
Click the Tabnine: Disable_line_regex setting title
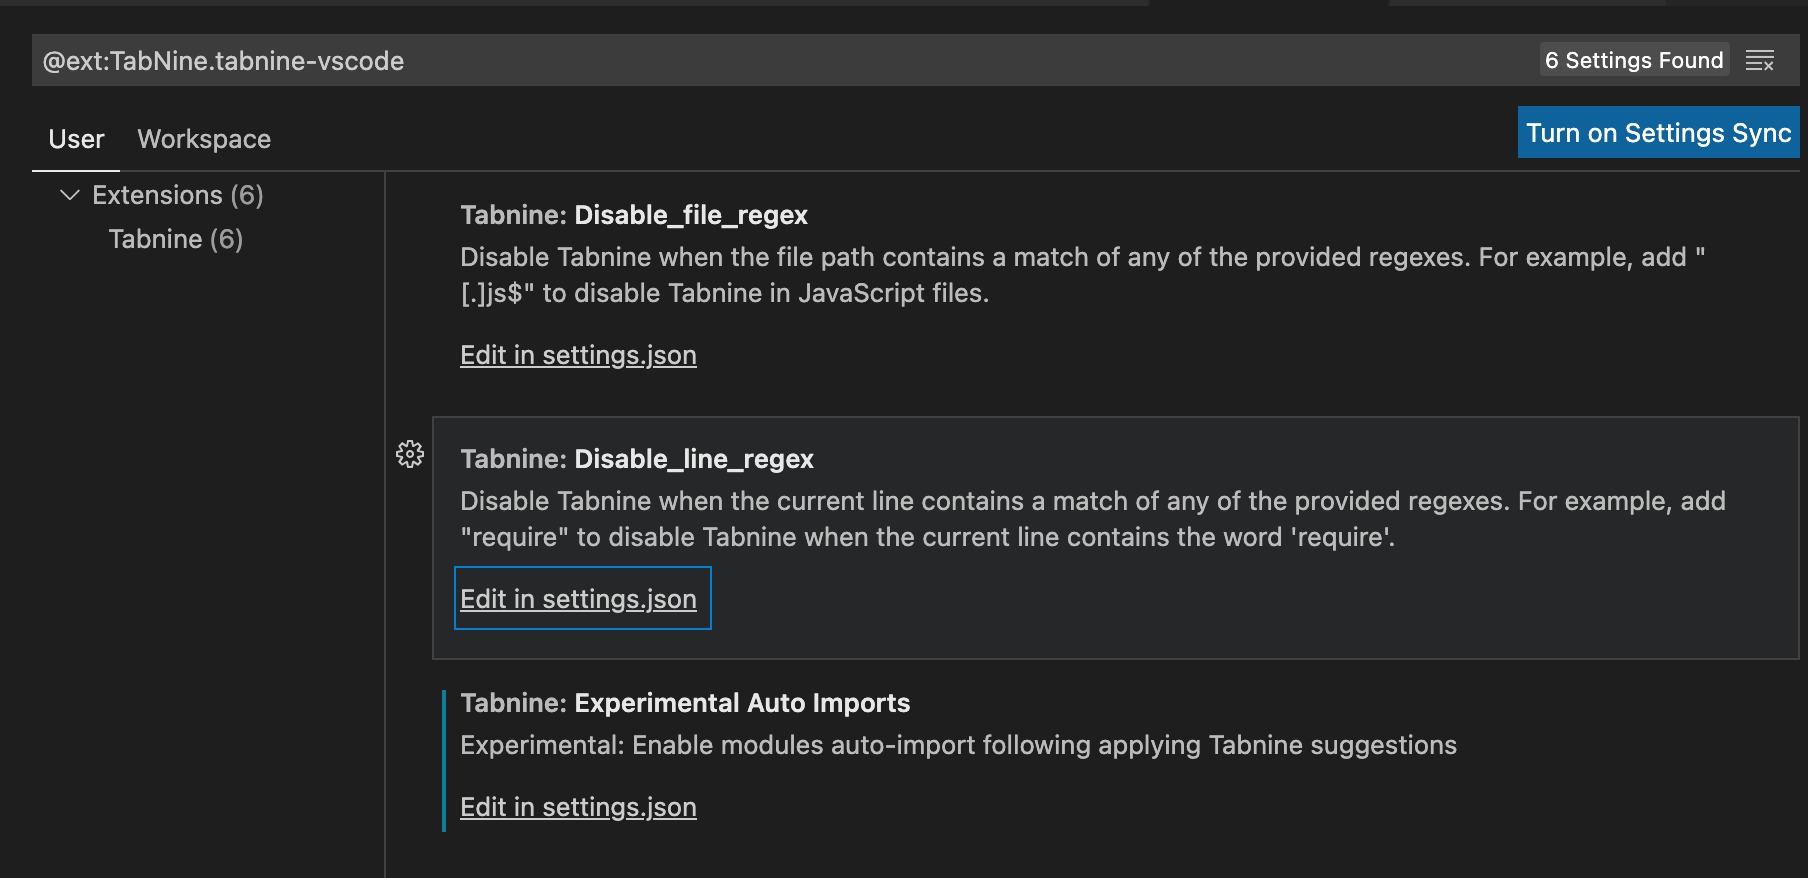[637, 459]
